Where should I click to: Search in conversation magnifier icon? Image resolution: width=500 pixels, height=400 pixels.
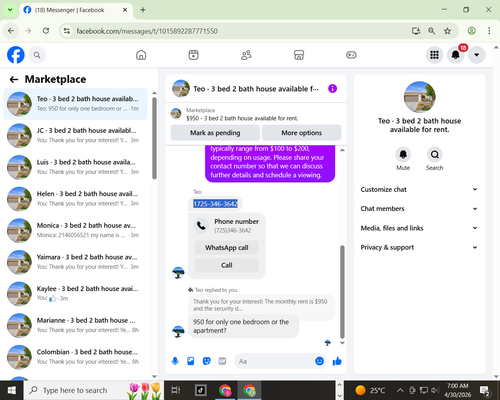(435, 155)
